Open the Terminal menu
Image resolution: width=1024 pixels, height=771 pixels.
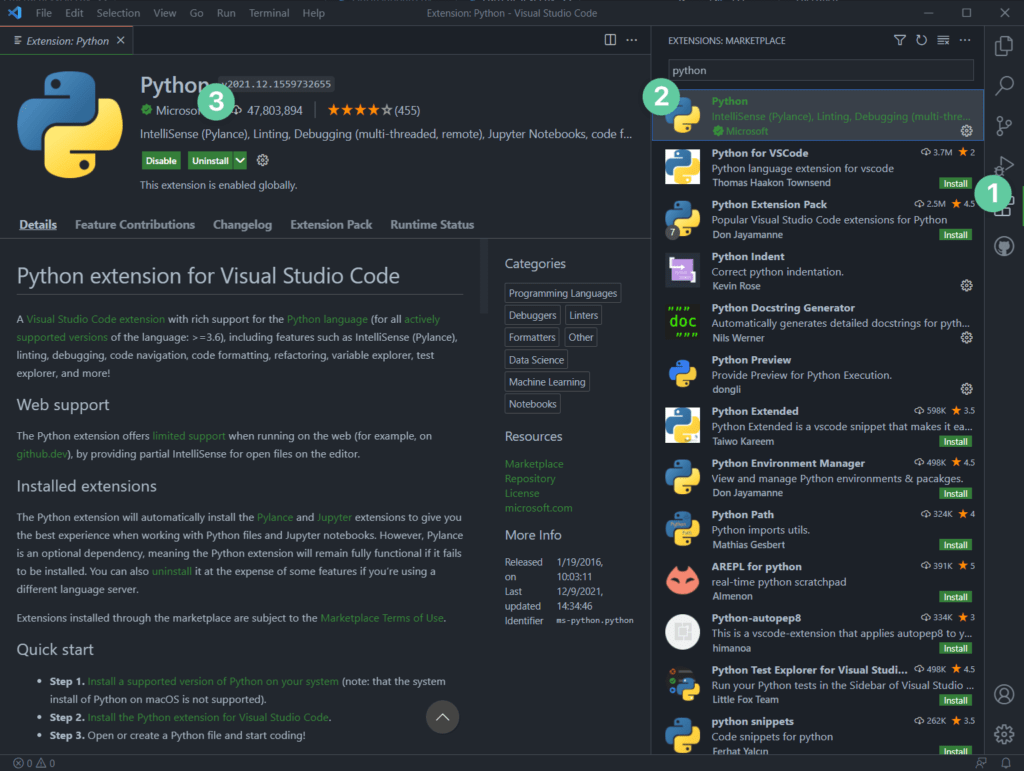pyautogui.click(x=268, y=13)
